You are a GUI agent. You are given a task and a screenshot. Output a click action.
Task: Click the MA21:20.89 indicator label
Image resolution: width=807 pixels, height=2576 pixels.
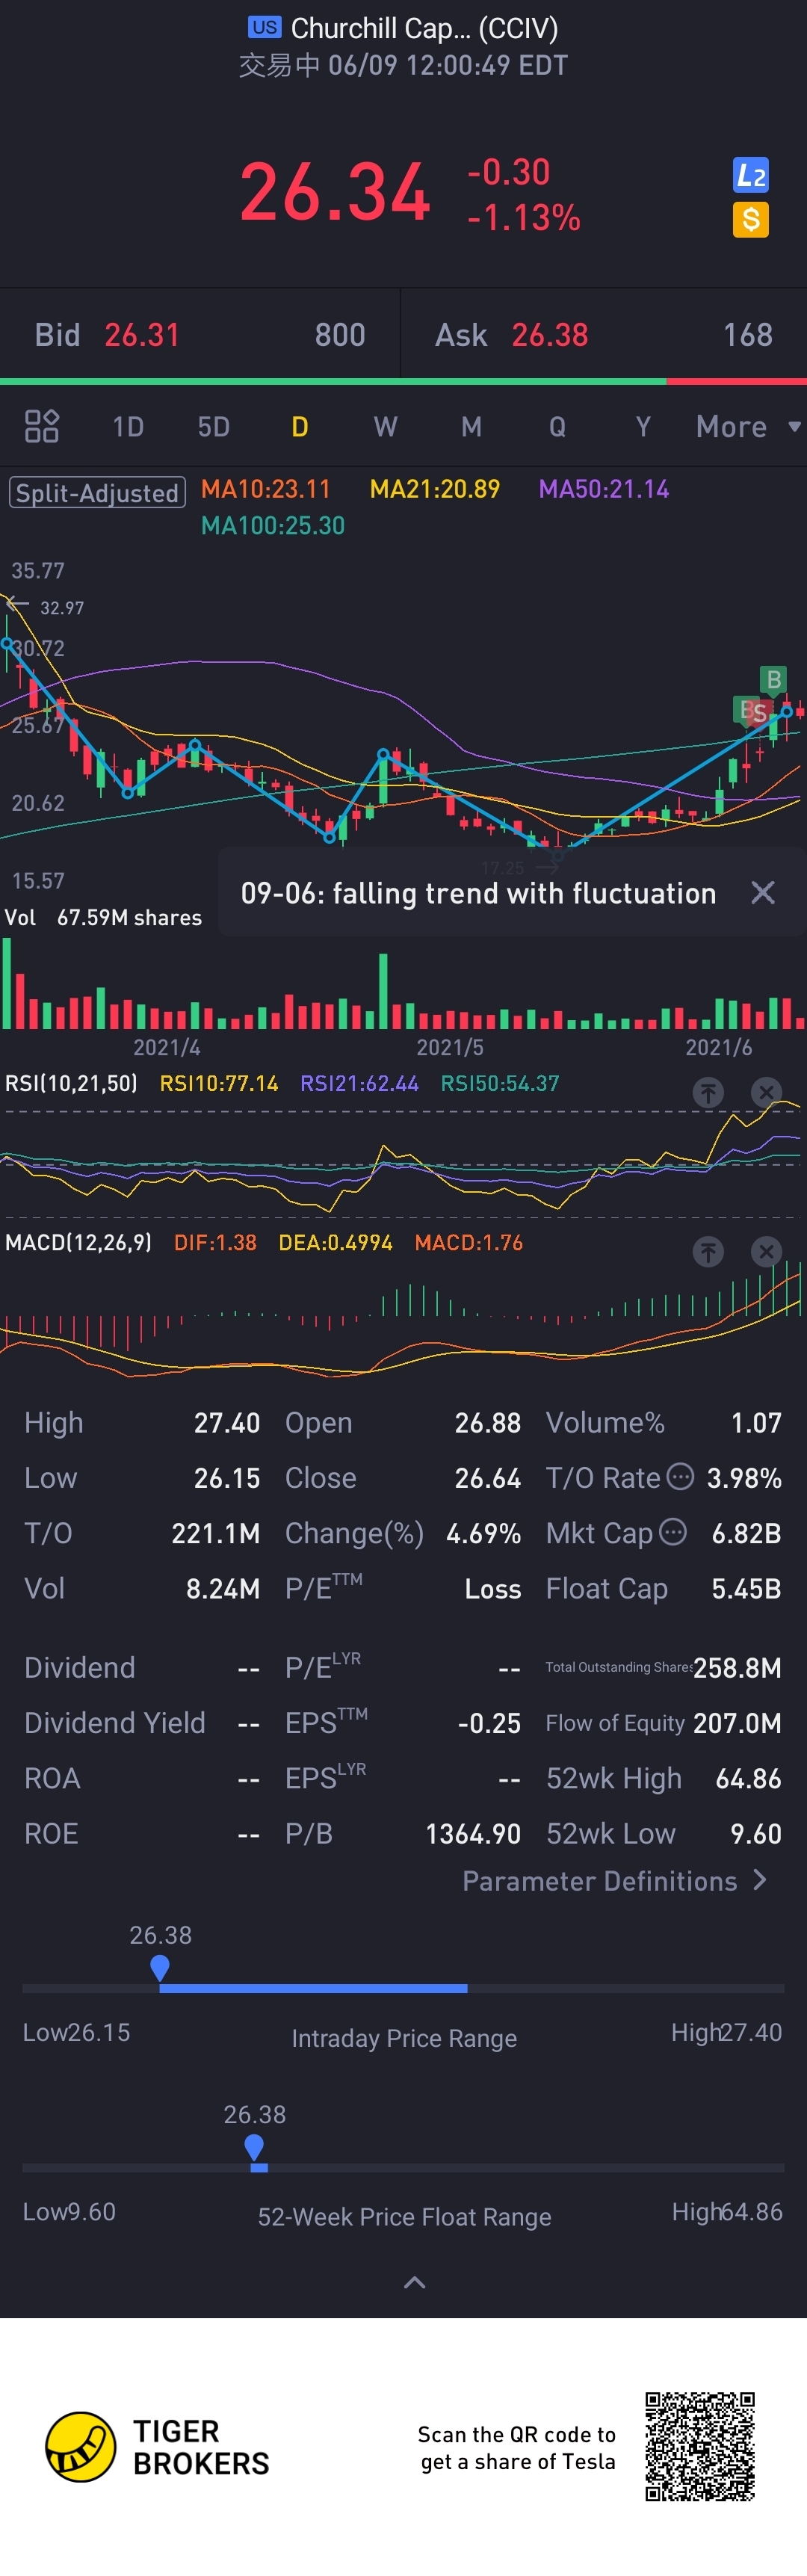pyautogui.click(x=434, y=489)
